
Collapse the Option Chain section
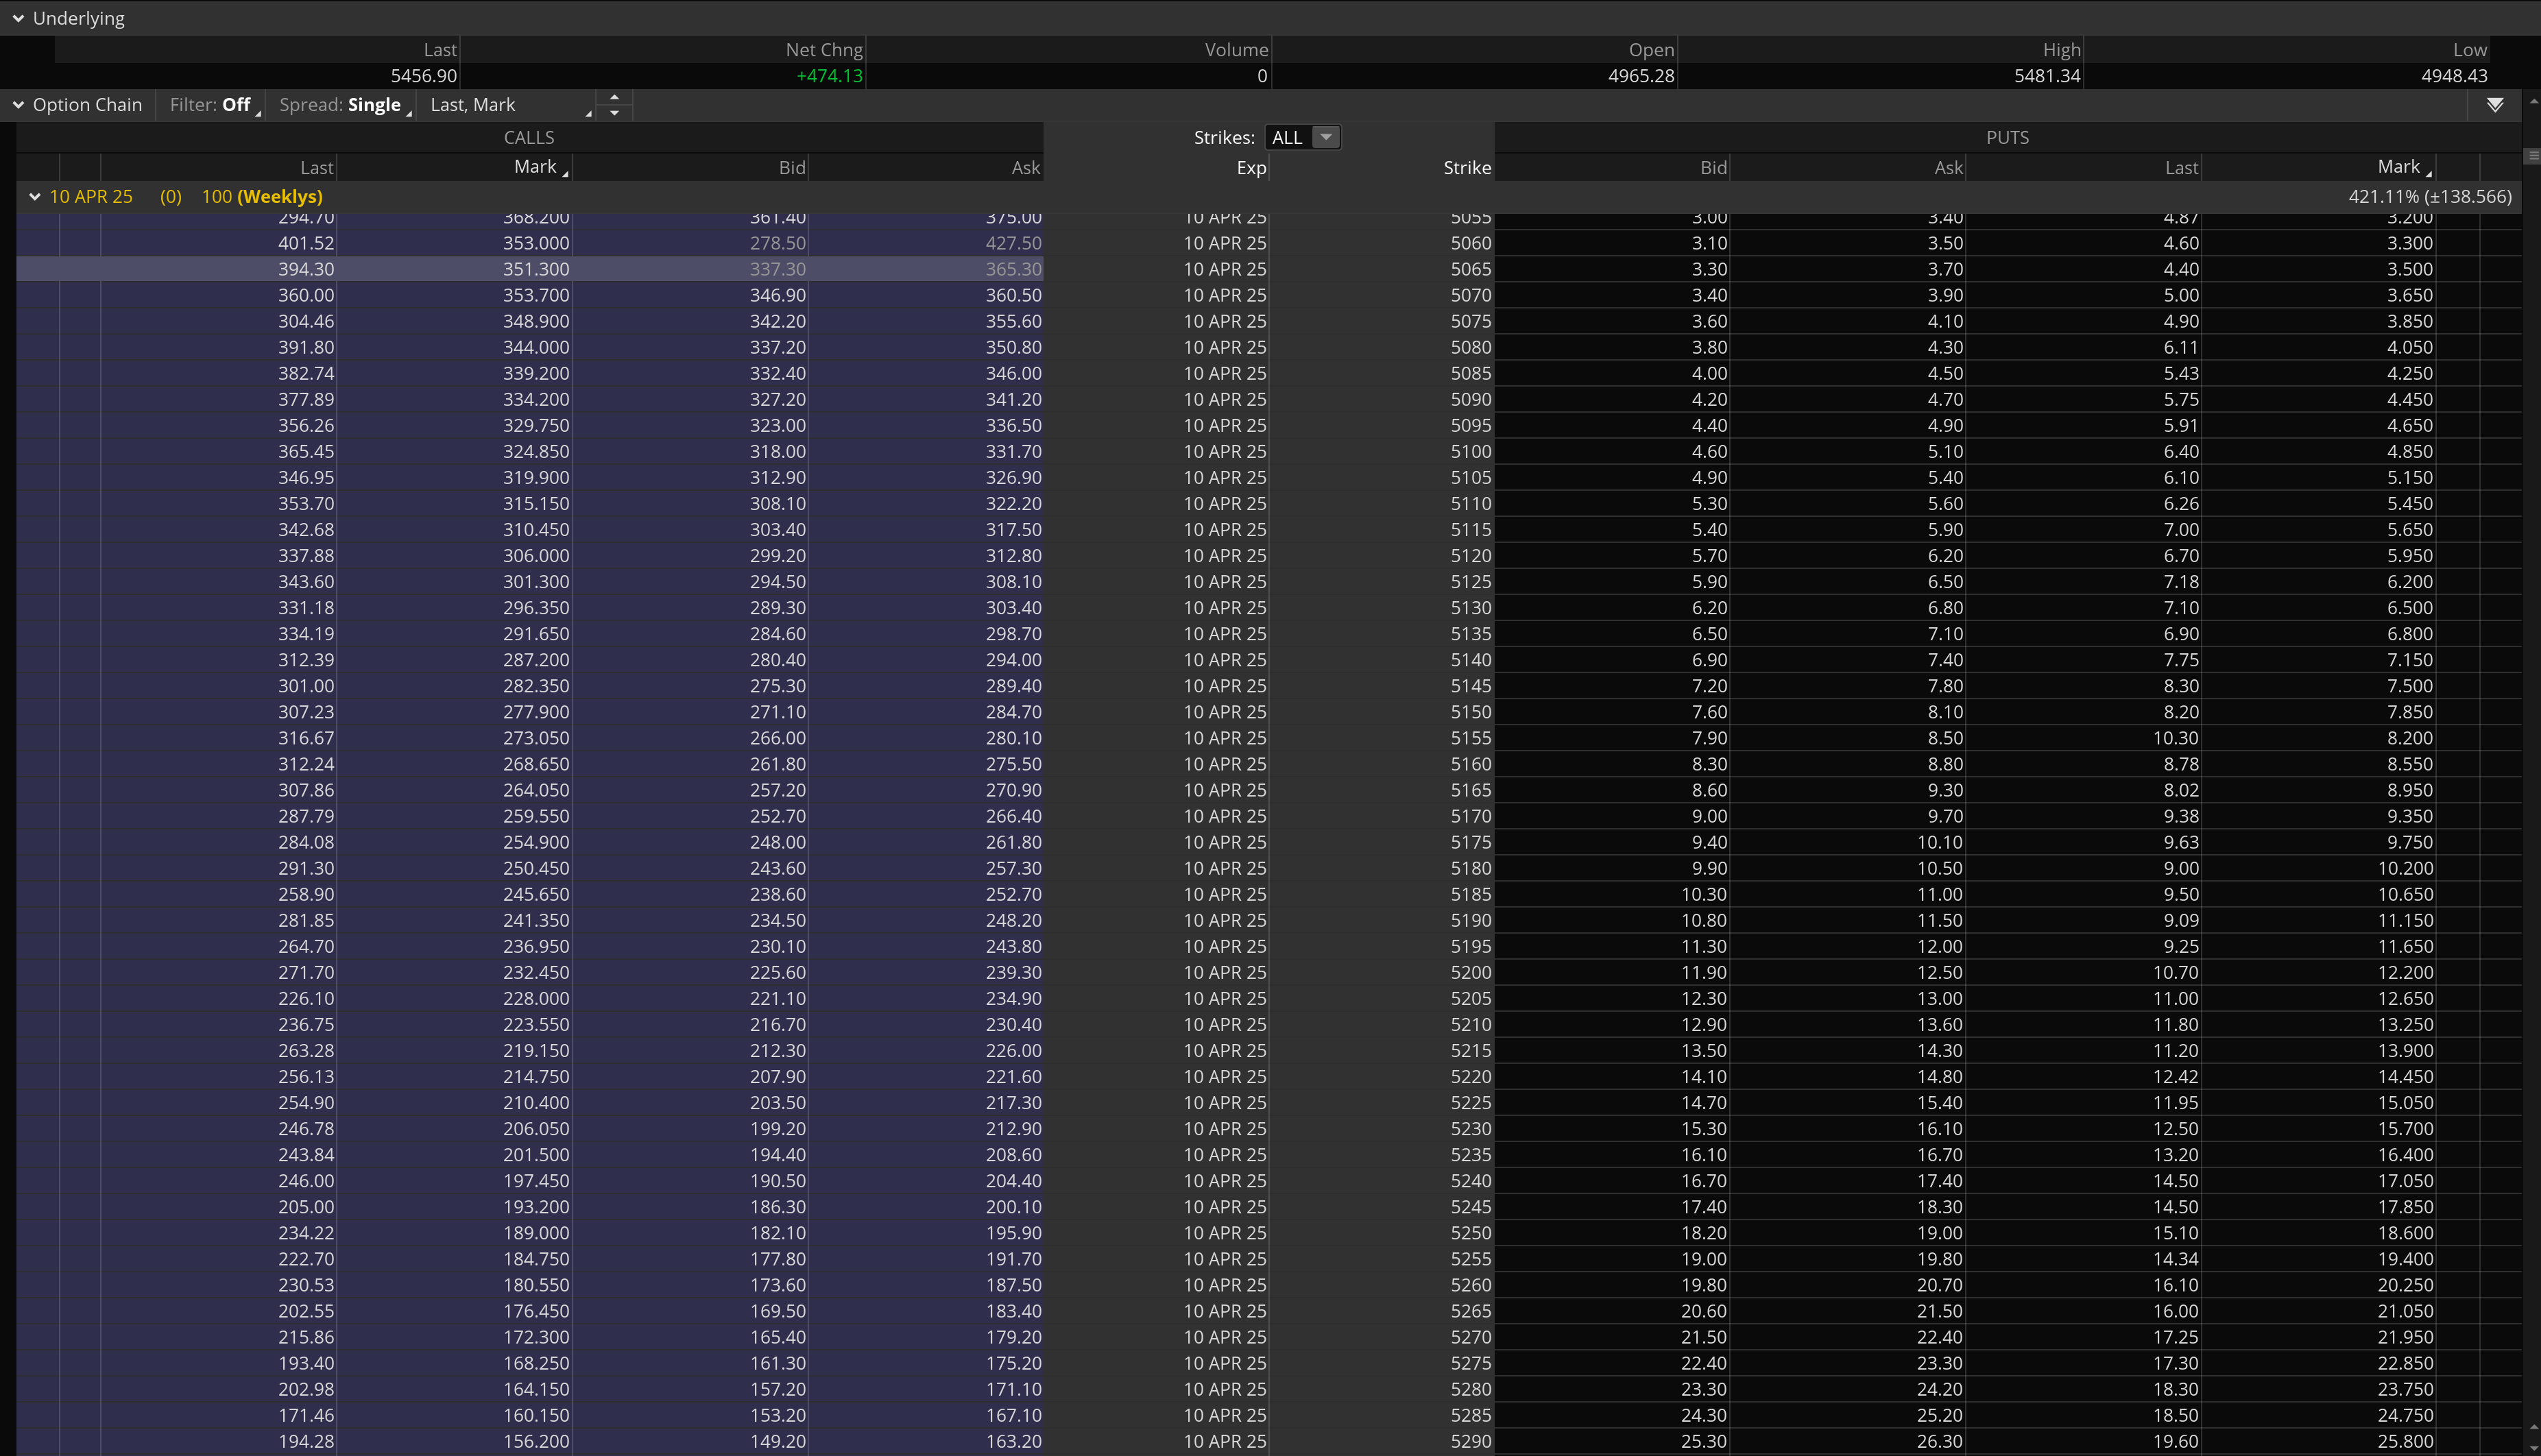coord(18,105)
